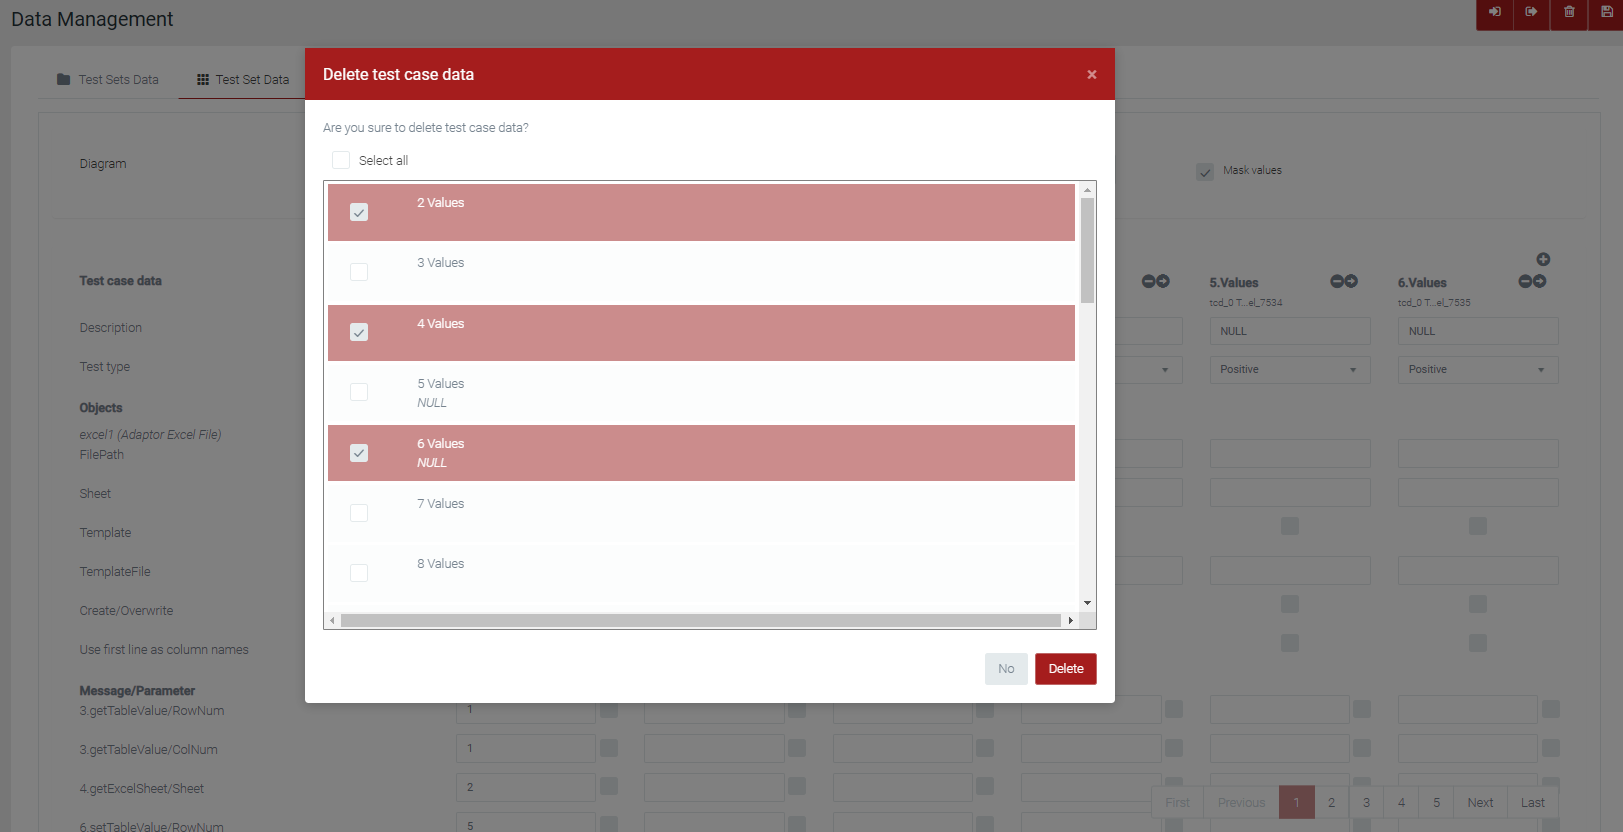Click the save floppy disk icon
Image resolution: width=1623 pixels, height=832 pixels.
(x=1607, y=12)
